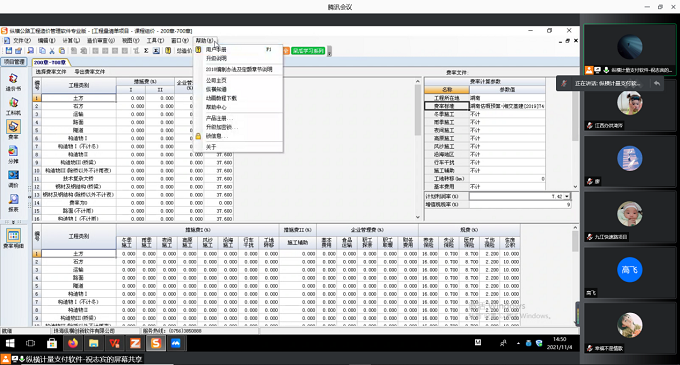Click the parameter panel scrollbar down arrow

point(575,187)
